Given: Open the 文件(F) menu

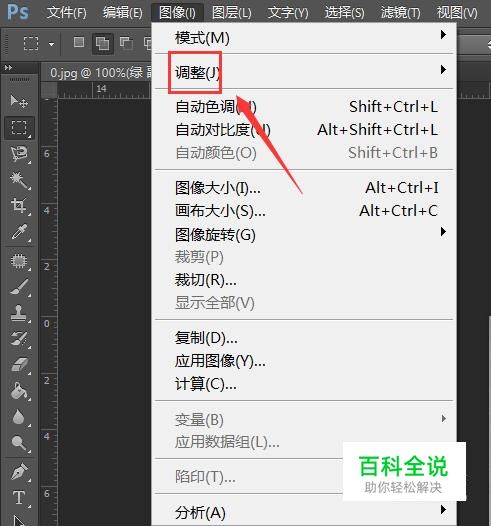Looking at the screenshot, I should (x=66, y=13).
